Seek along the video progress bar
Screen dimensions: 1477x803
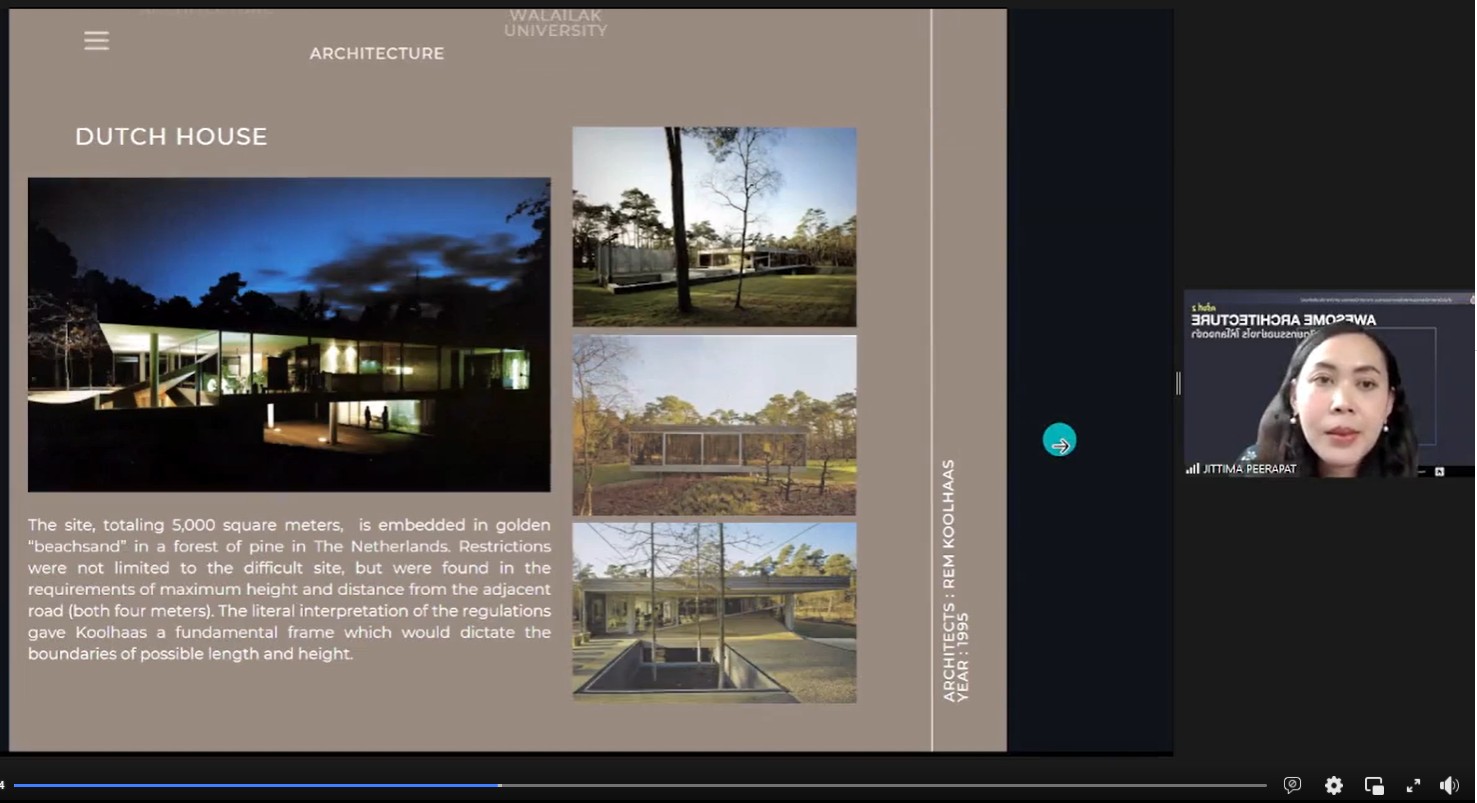[x=640, y=786]
